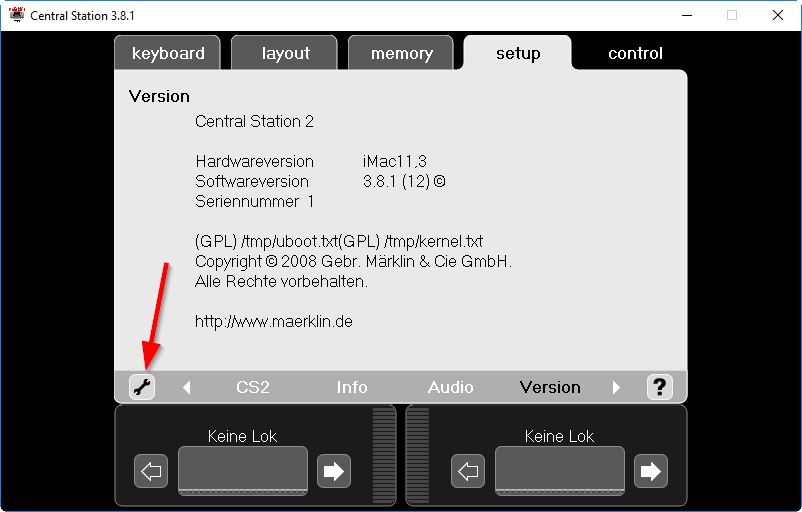
Task: Click the left arrow in the left locomotive panel
Action: pyautogui.click(x=151, y=471)
